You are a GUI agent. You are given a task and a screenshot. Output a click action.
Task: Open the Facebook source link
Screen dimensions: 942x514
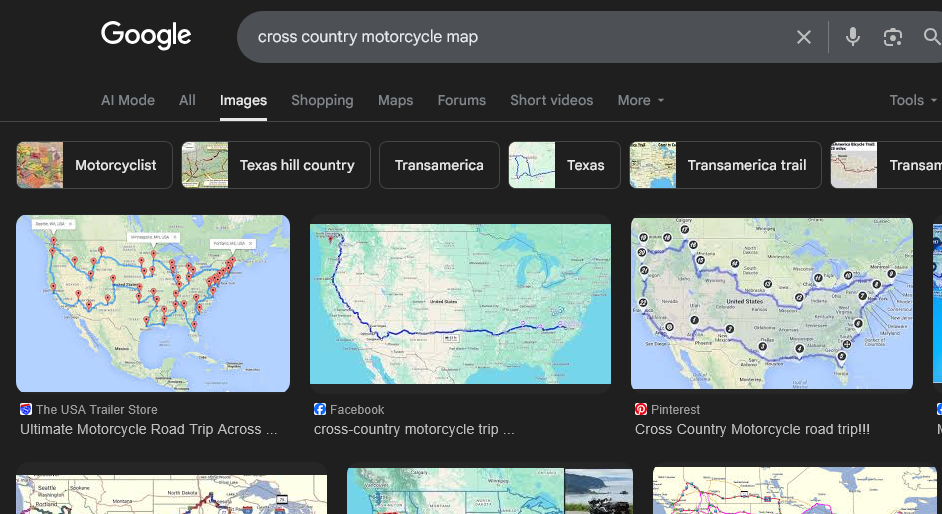click(x=357, y=410)
